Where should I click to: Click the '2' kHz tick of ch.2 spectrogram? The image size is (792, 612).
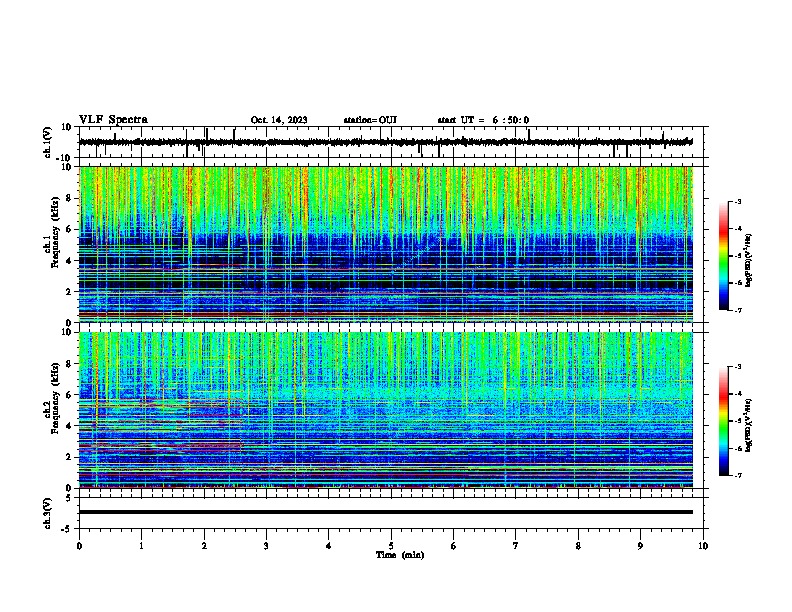pyautogui.click(x=70, y=457)
